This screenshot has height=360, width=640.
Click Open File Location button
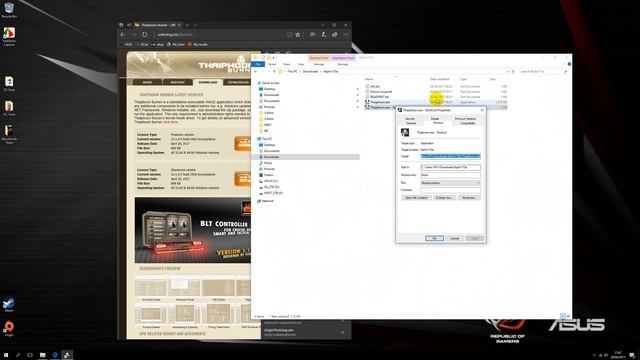tap(416, 198)
